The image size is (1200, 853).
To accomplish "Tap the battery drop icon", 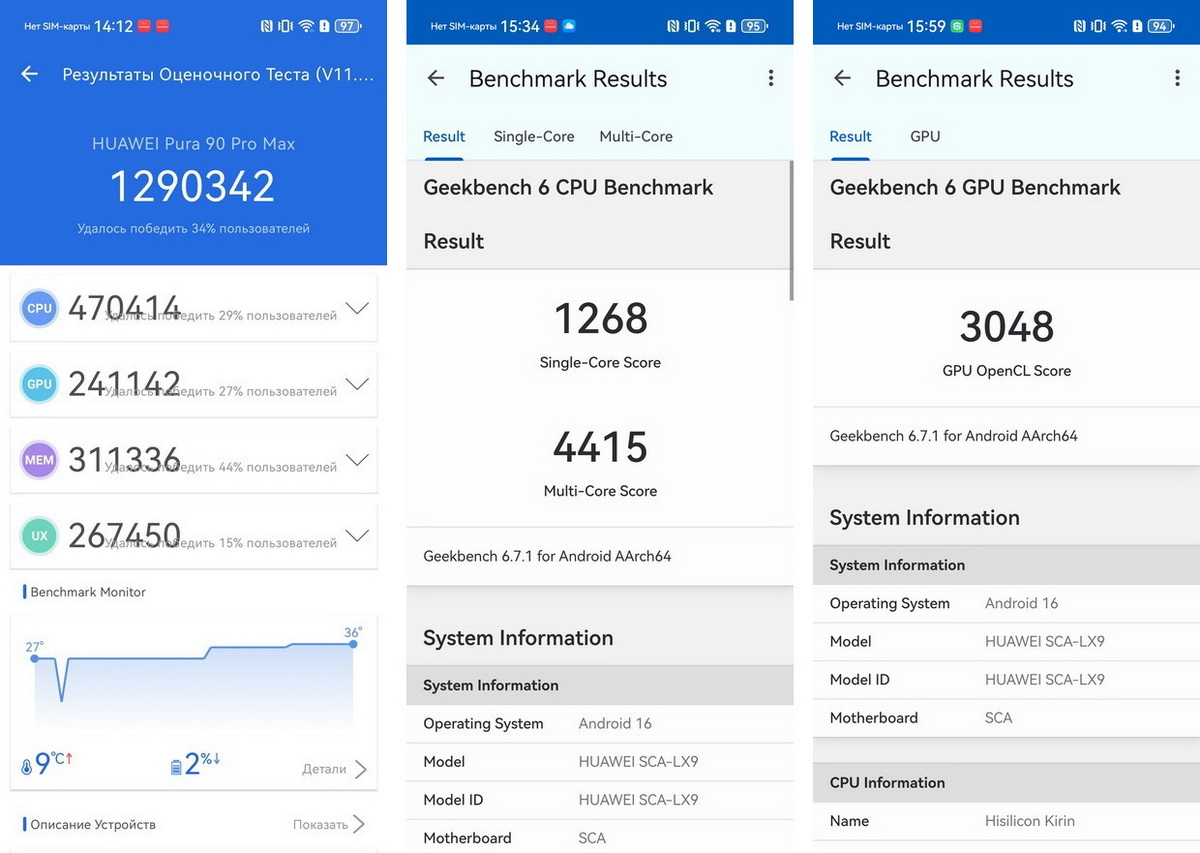I will tap(176, 767).
